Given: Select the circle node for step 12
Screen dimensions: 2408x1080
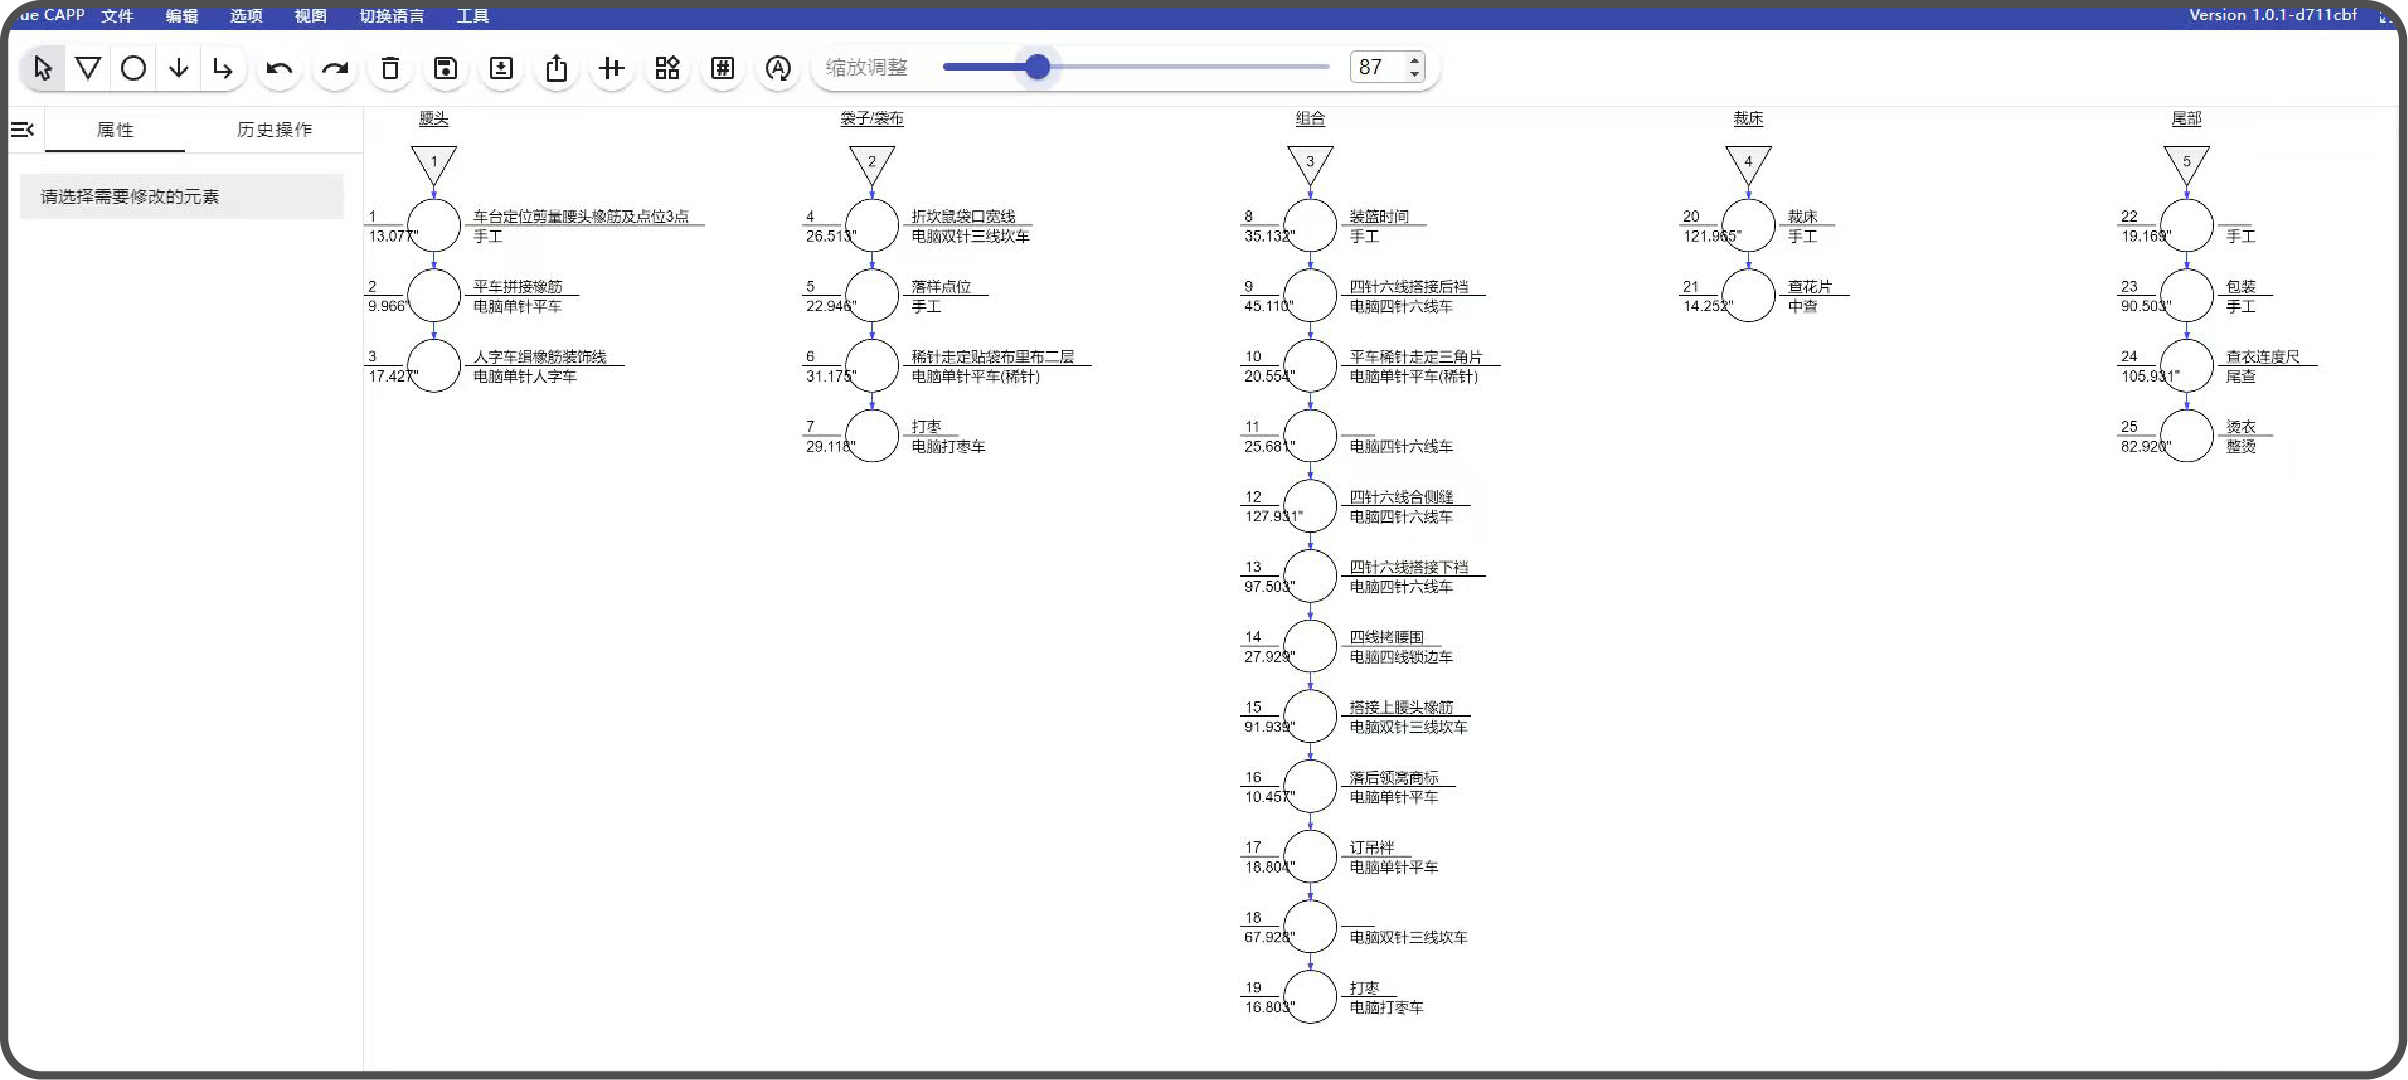Looking at the screenshot, I should (1310, 506).
